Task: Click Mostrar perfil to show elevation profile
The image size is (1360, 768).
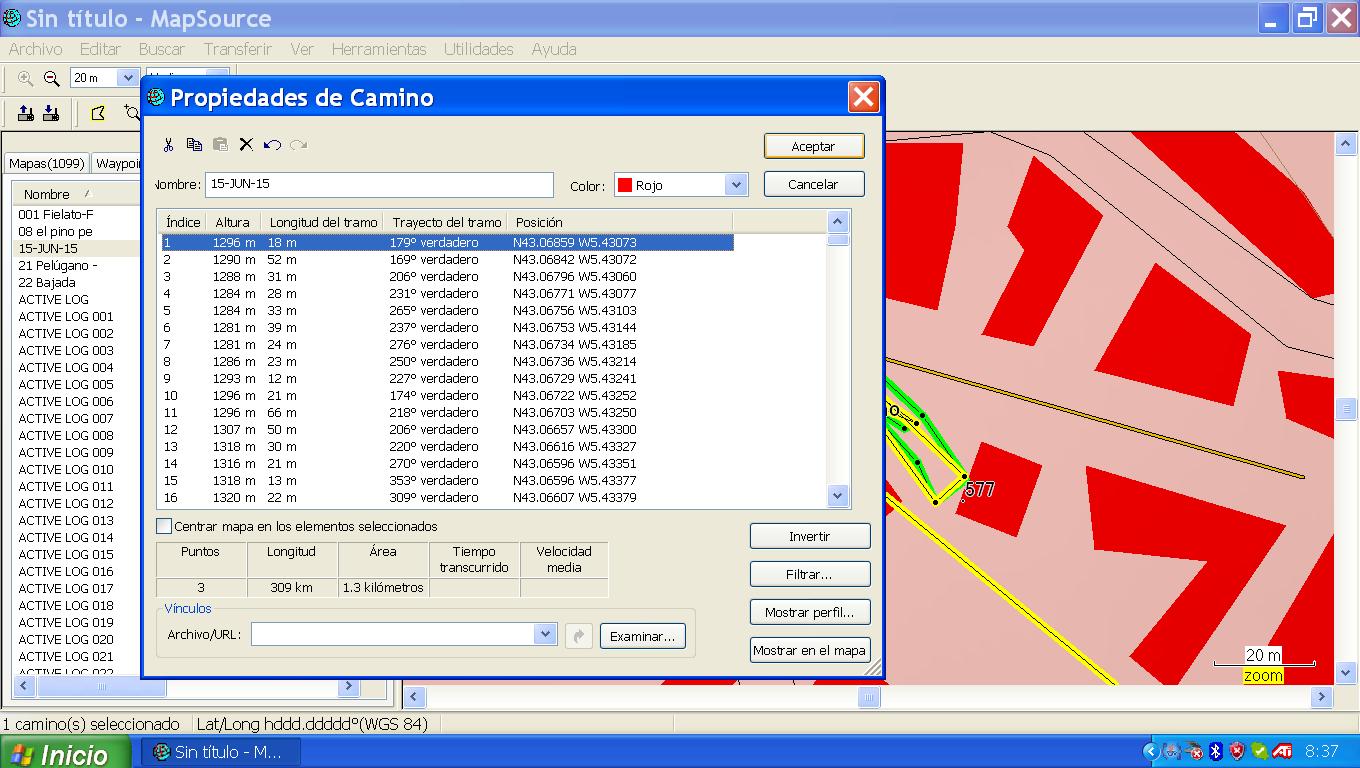Action: 809,611
